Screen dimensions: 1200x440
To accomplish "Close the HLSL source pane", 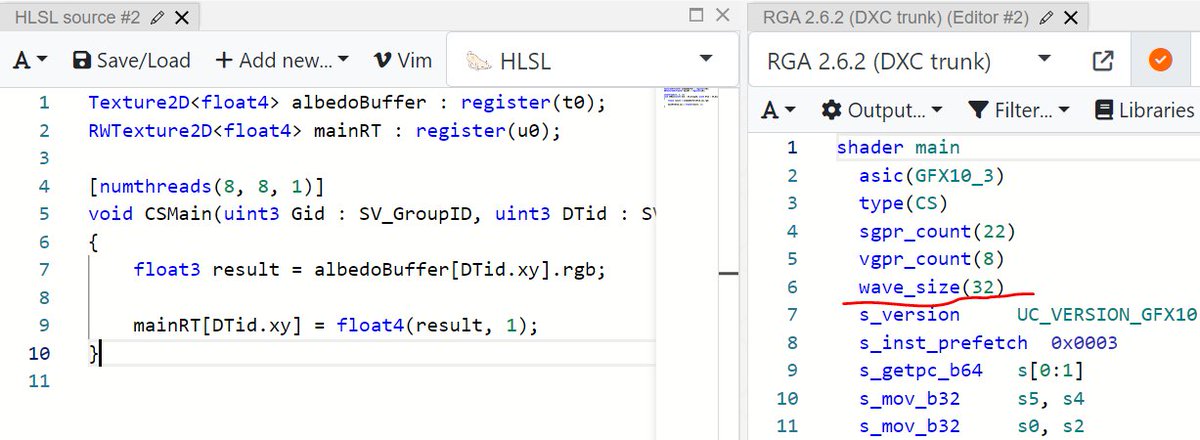I will pyautogui.click(x=723, y=15).
